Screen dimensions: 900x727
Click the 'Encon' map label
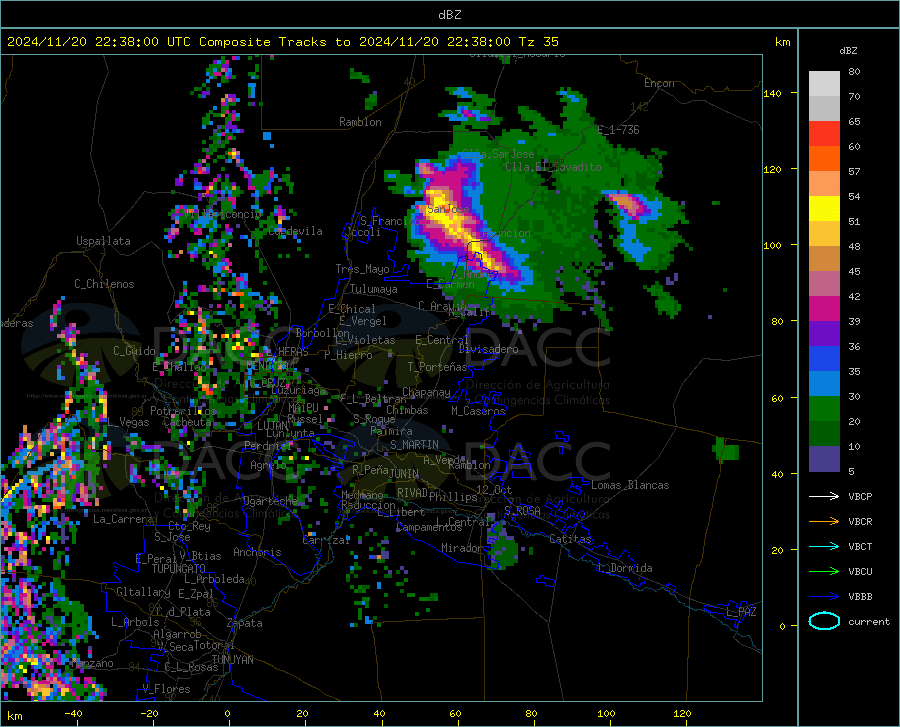(x=659, y=83)
